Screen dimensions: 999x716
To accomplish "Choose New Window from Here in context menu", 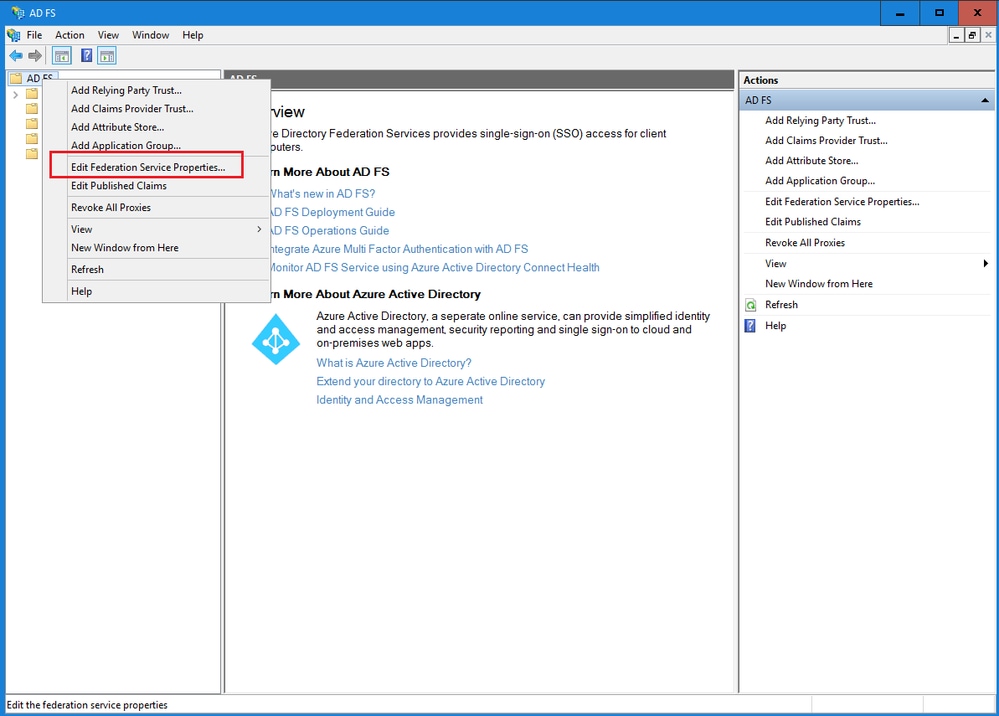I will 156,248.
